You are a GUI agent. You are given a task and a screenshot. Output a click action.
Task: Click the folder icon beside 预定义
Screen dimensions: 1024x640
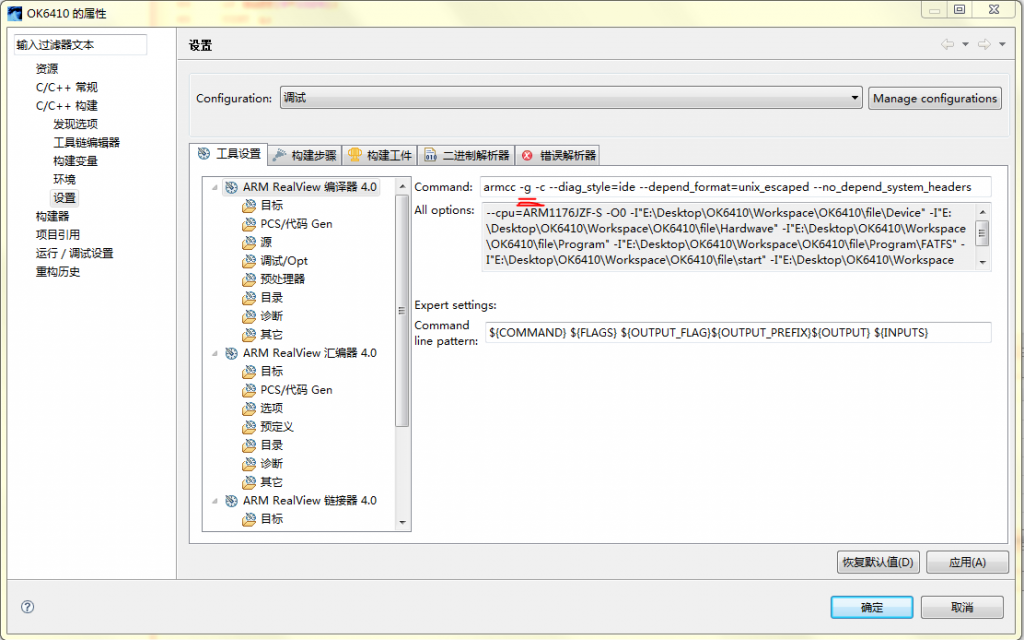pos(249,427)
